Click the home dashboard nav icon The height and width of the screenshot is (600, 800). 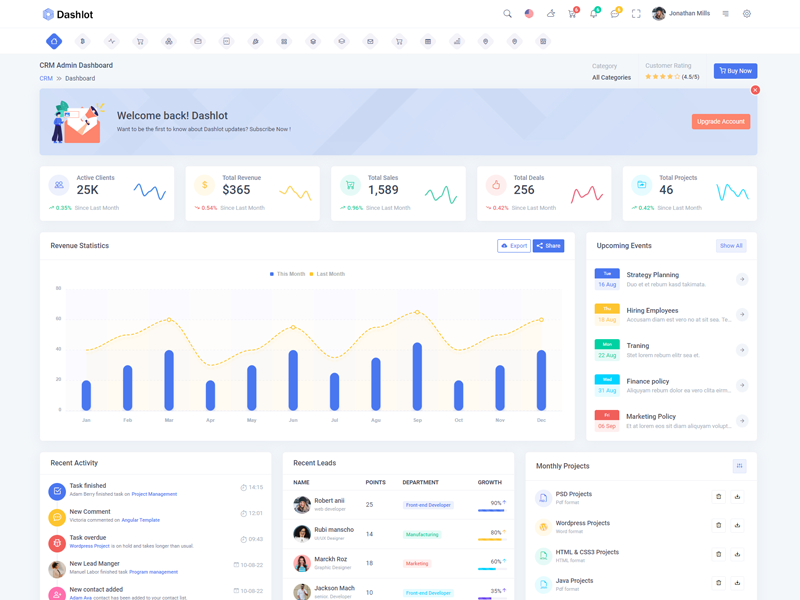click(54, 41)
